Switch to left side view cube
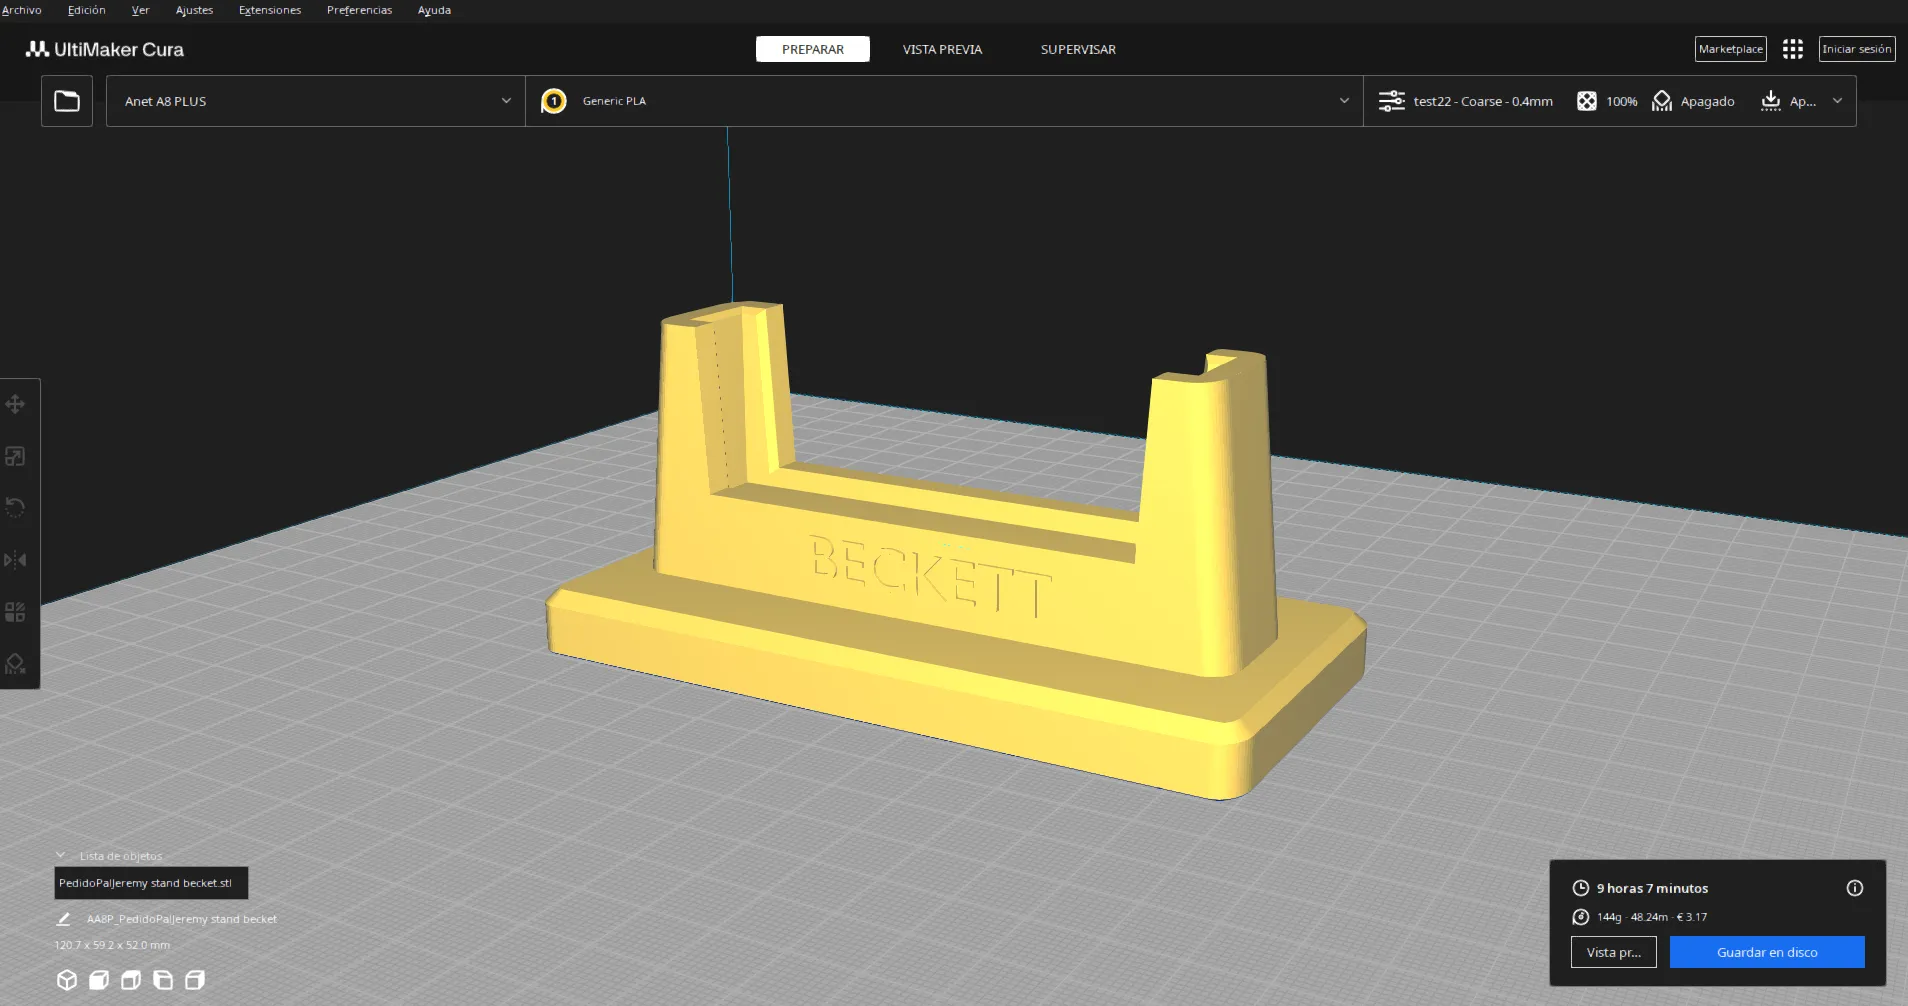 tap(163, 980)
